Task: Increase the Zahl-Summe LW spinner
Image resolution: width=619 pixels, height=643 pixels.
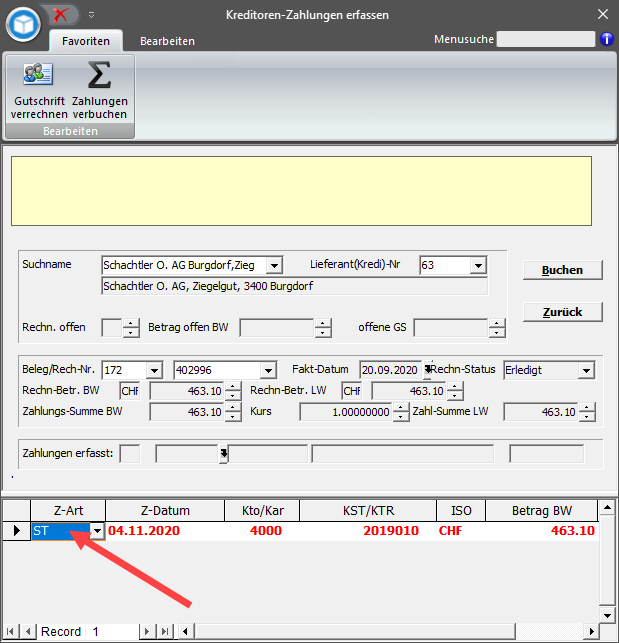Action: [587, 408]
